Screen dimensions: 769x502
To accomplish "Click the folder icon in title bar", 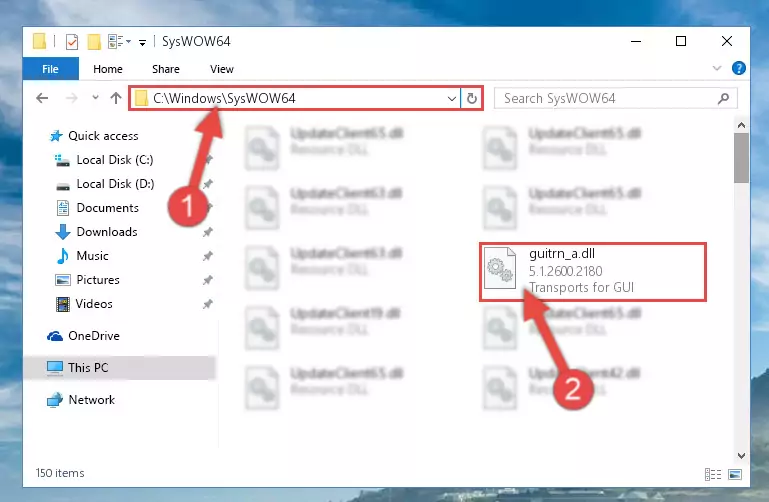I will (39, 41).
